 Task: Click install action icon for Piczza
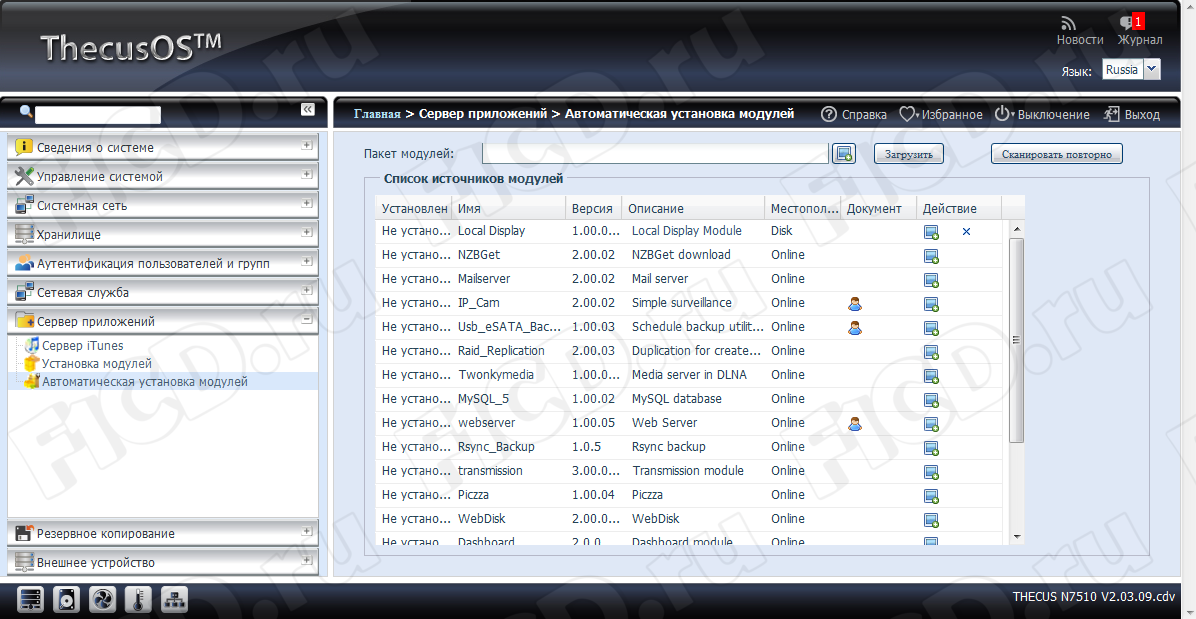(931, 496)
